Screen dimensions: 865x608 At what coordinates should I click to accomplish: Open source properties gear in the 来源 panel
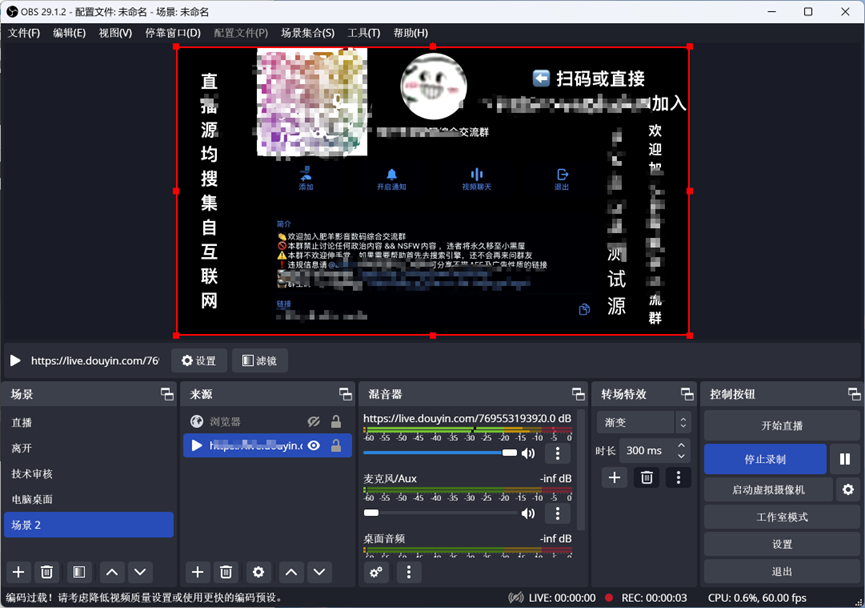(x=259, y=572)
